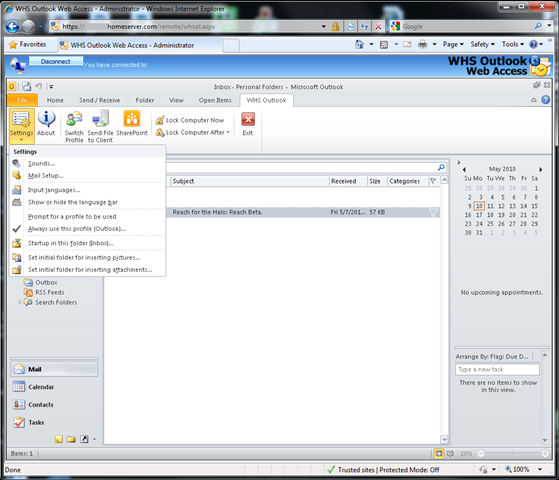Image resolution: width=559 pixels, height=480 pixels.
Task: Choose Prompt for a profile to be used
Action: [88, 216]
